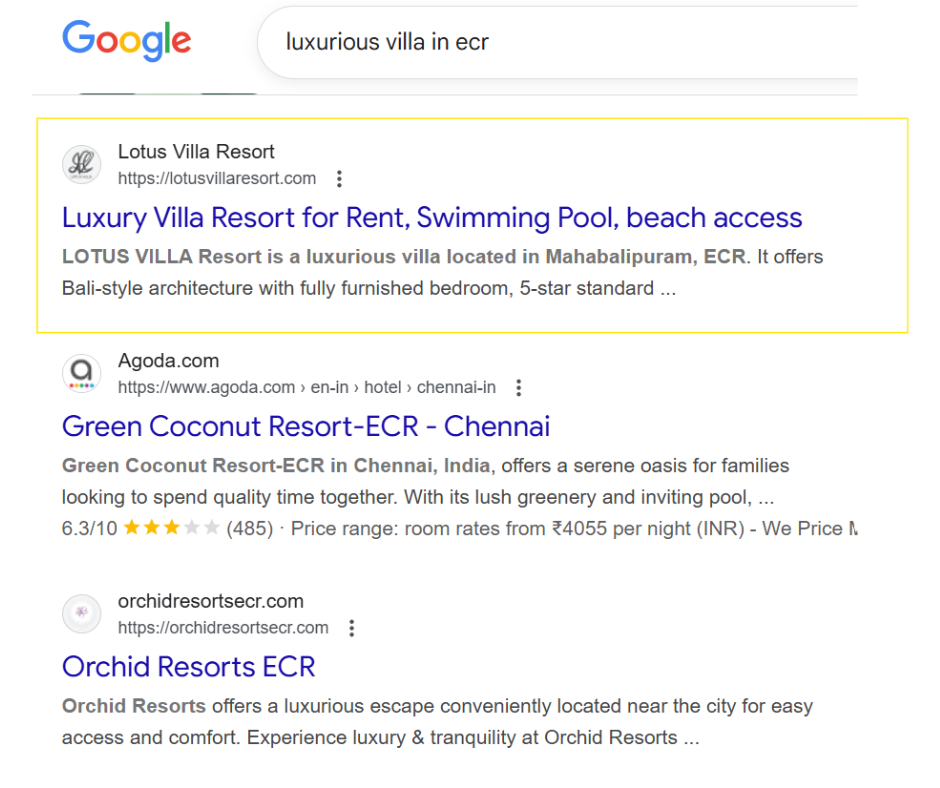Click the star rating for Green Coconut Resort

tap(170, 528)
